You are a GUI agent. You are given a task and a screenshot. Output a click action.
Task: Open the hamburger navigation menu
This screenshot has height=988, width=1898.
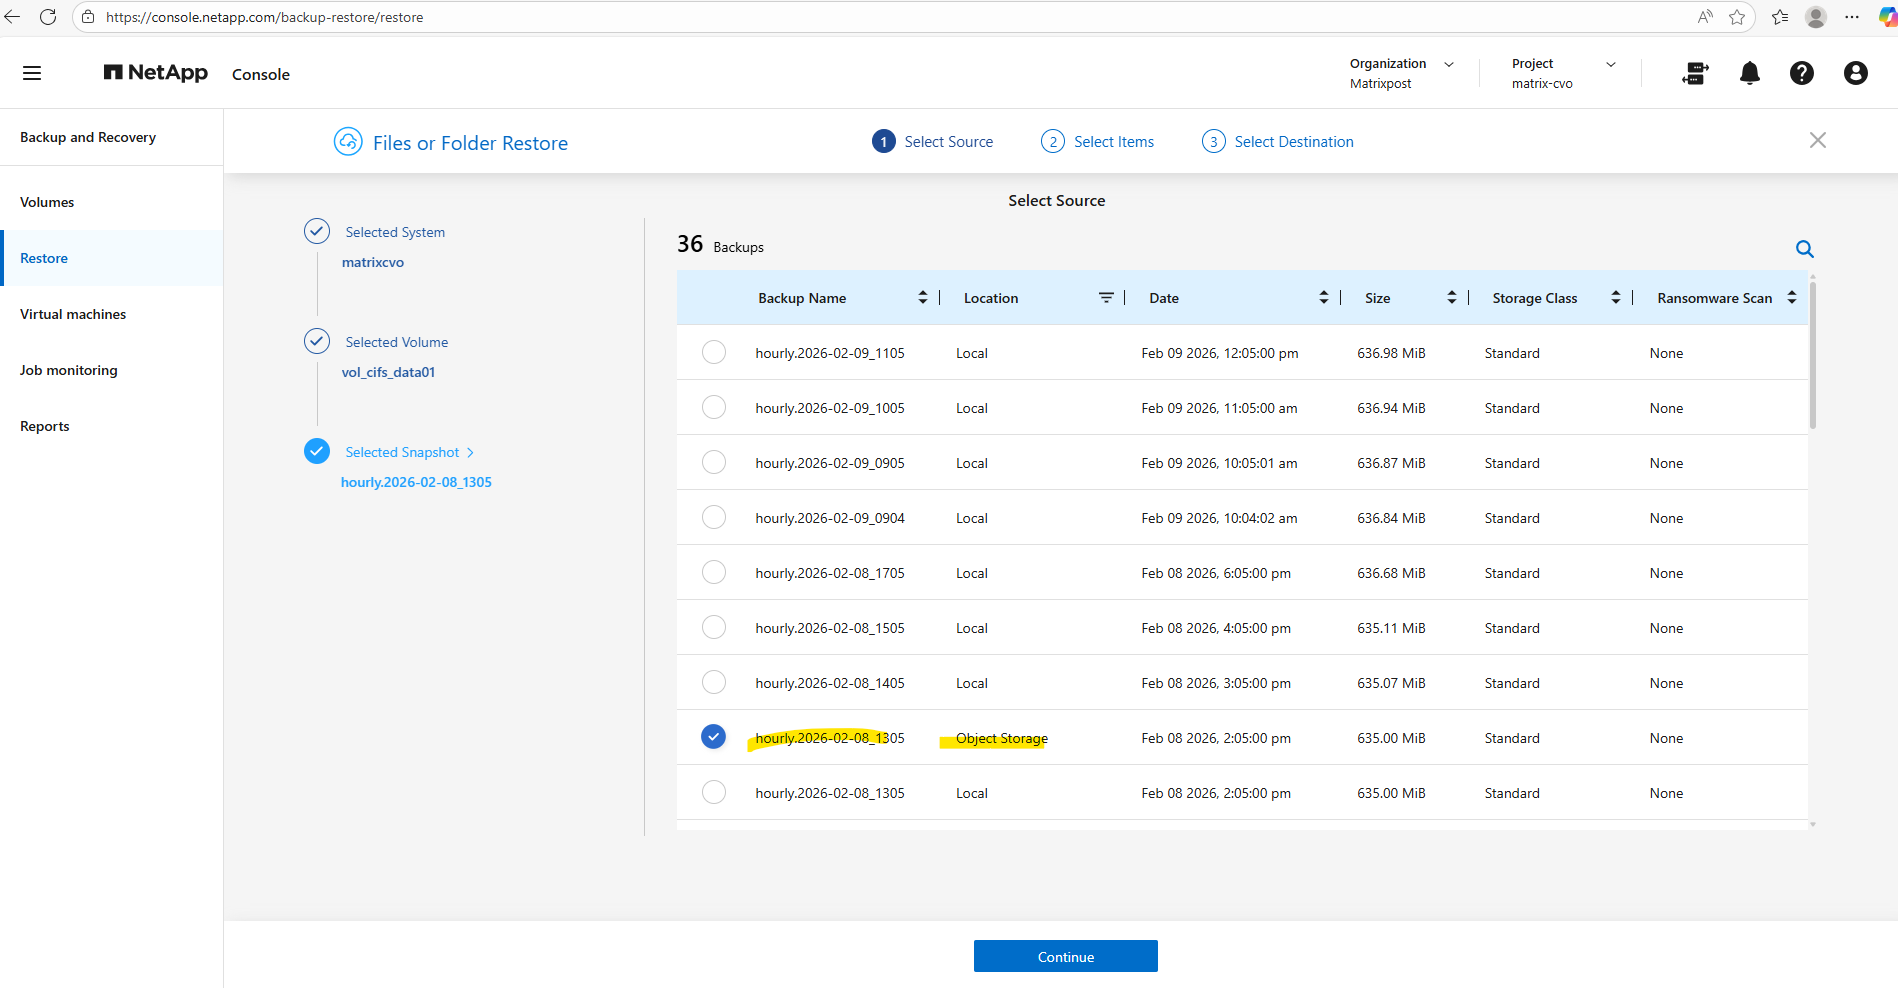tap(32, 73)
